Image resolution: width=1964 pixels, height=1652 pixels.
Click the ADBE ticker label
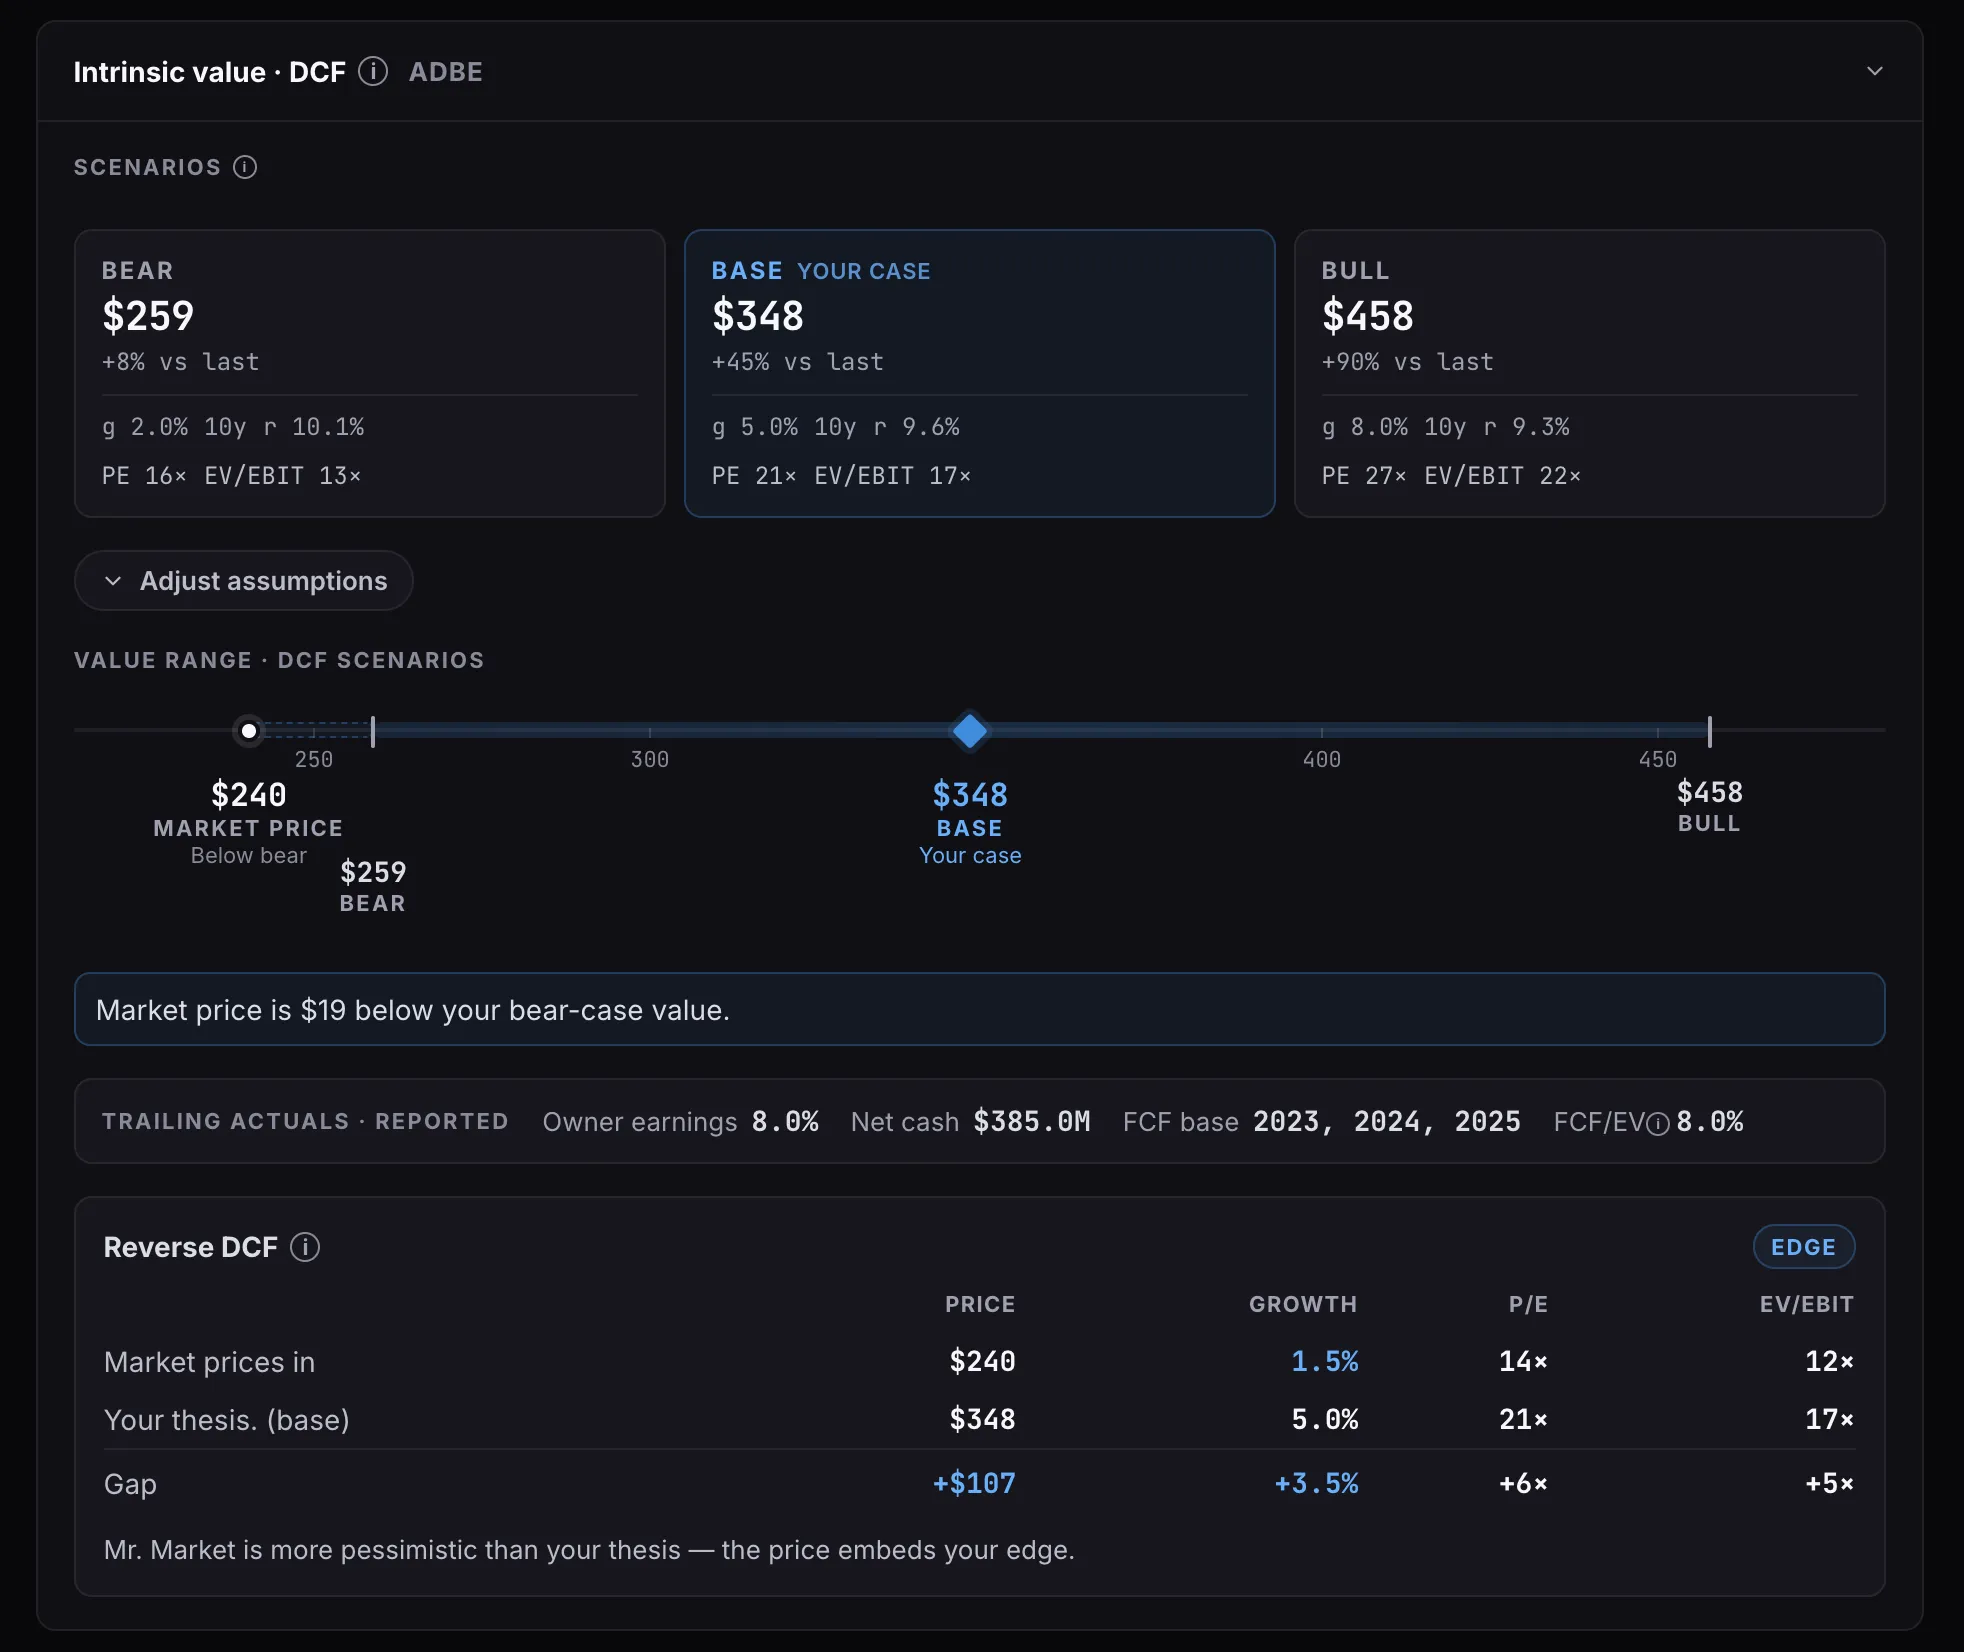446,72
